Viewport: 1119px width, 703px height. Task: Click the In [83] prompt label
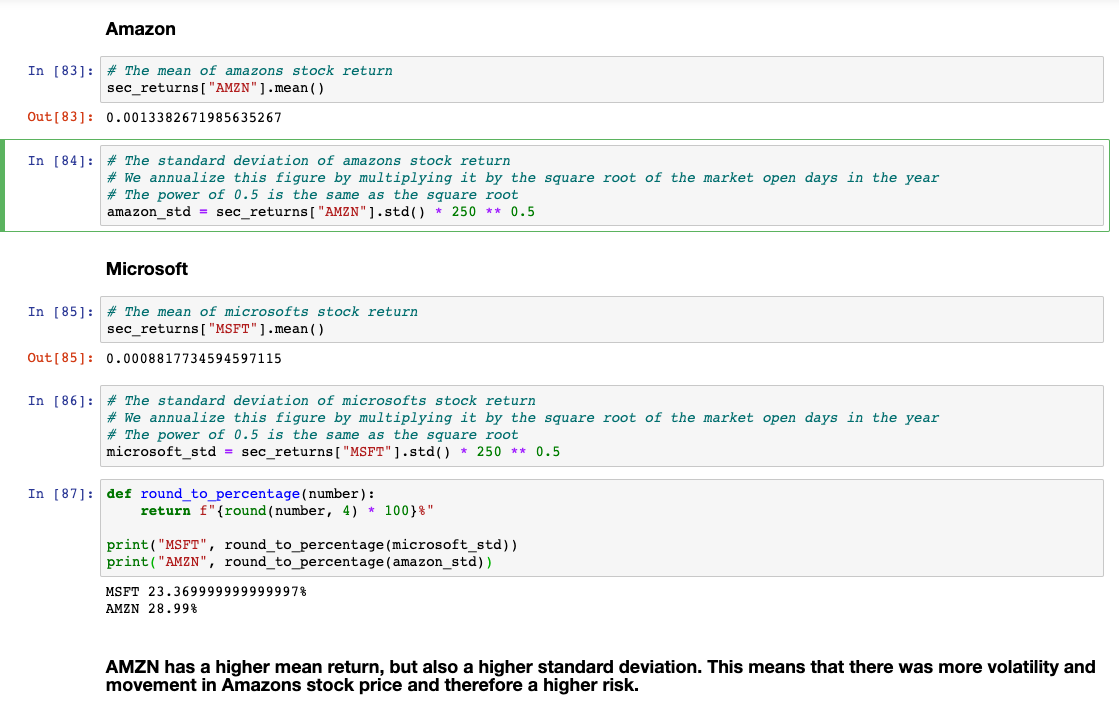(x=60, y=71)
